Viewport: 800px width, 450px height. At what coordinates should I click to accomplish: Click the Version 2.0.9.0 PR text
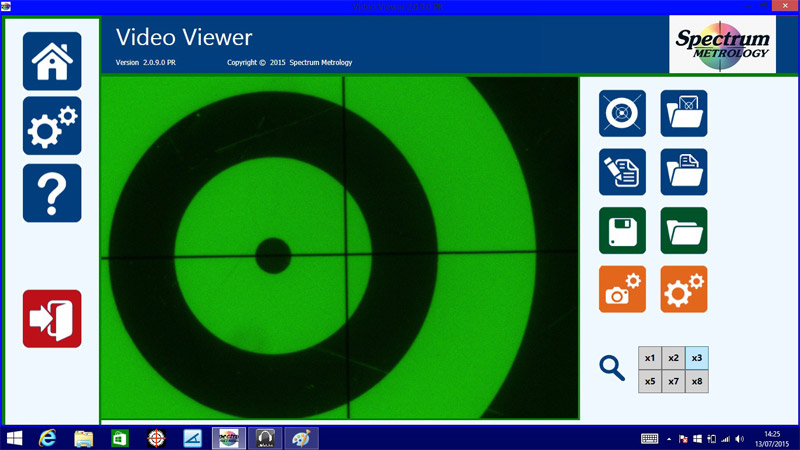tap(145, 62)
